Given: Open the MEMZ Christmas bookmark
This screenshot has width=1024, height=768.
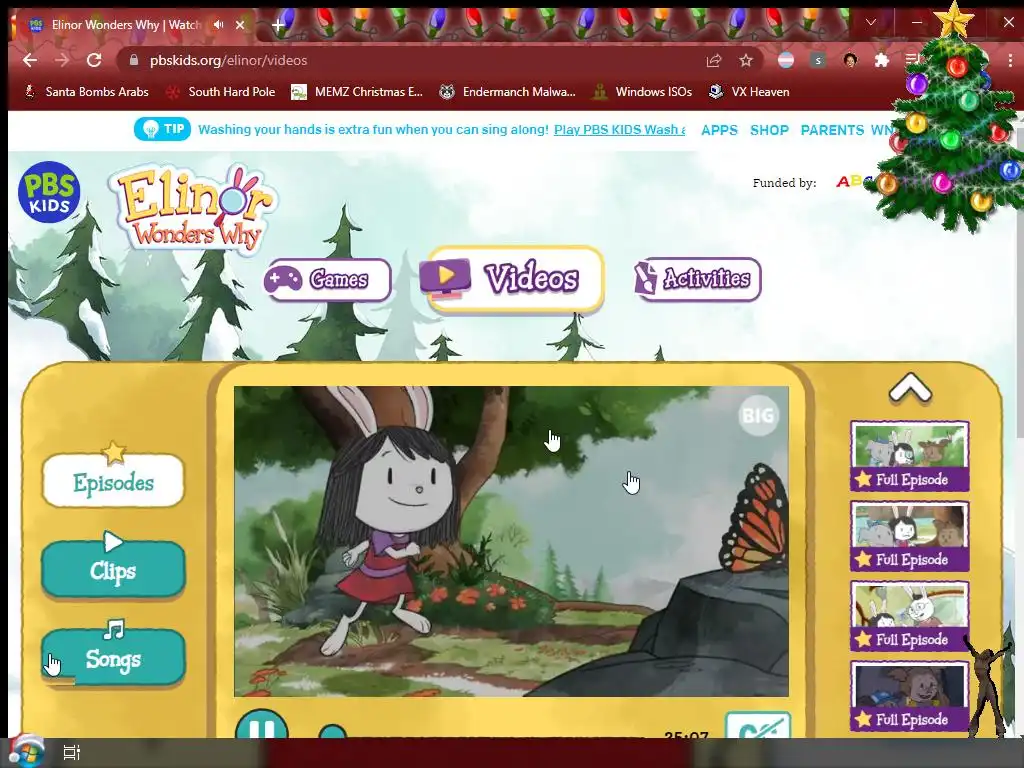Looking at the screenshot, I should pyautogui.click(x=357, y=92).
